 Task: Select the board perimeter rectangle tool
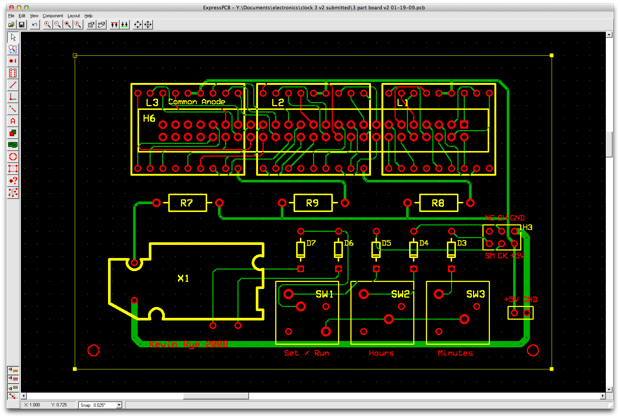(13, 168)
